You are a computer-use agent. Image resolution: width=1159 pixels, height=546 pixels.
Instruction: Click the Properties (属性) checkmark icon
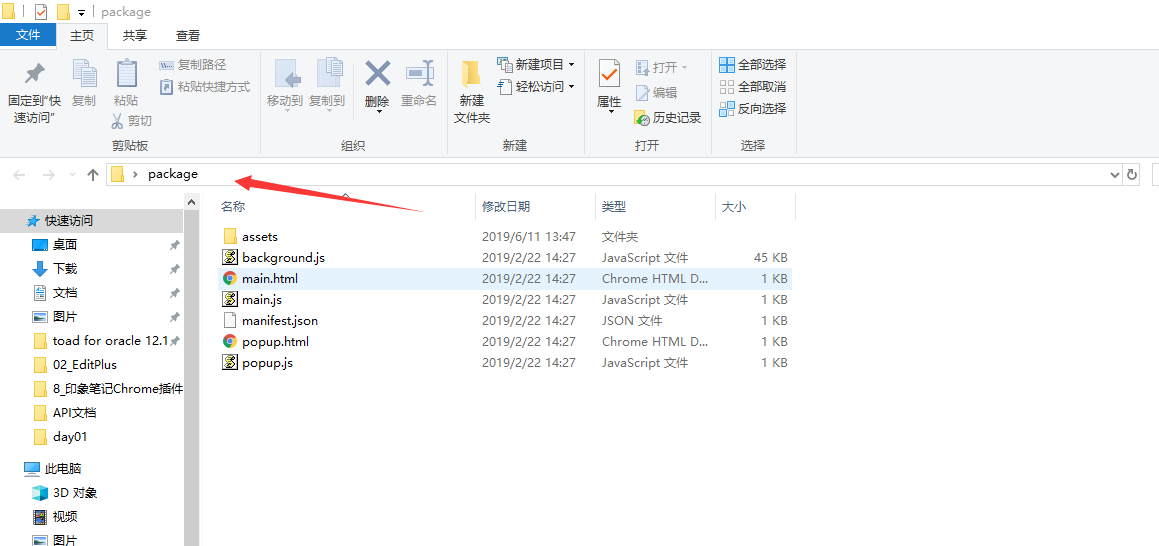(609, 74)
